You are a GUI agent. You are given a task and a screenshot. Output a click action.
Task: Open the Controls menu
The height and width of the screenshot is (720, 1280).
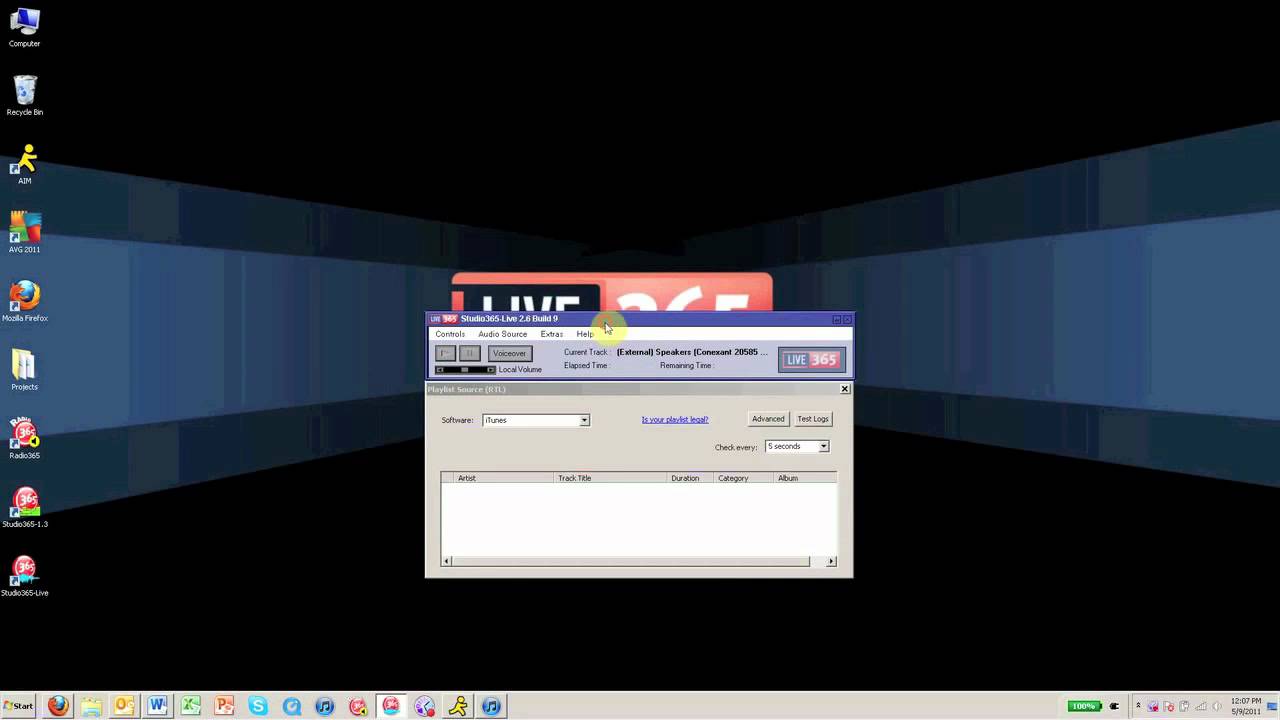click(x=450, y=334)
